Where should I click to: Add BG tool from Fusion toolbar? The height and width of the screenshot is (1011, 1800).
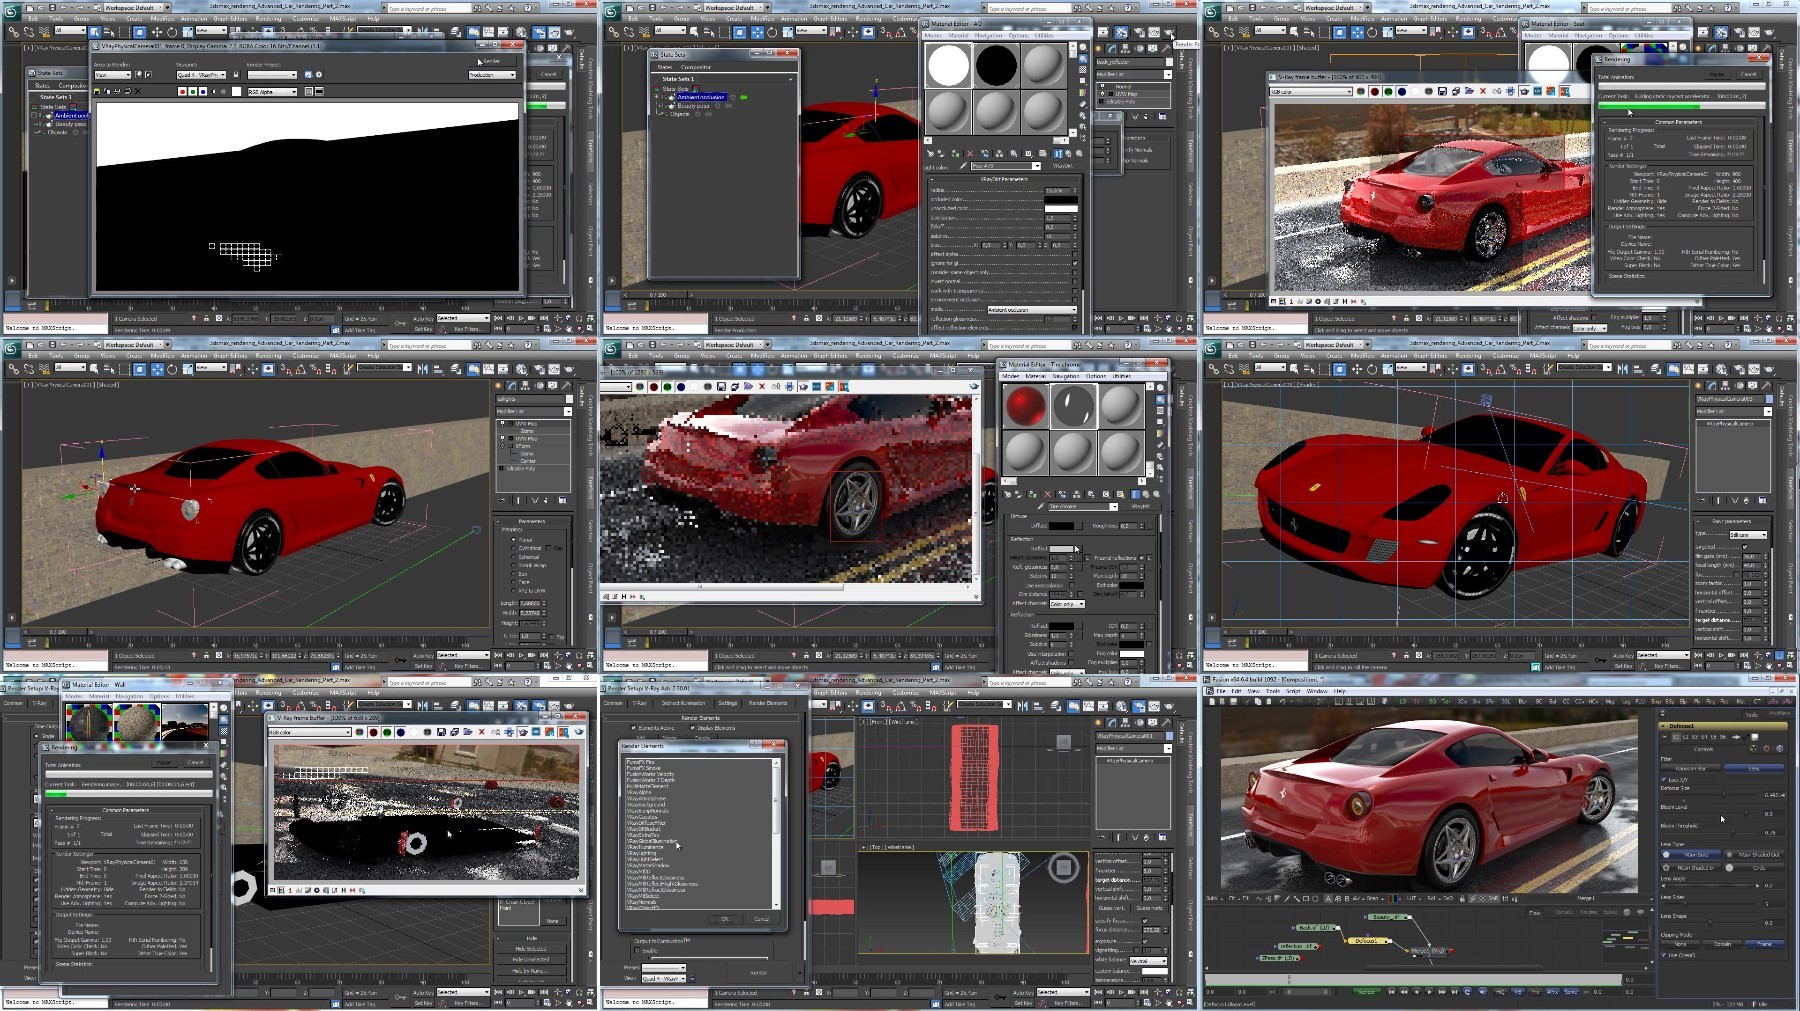pos(1432,701)
